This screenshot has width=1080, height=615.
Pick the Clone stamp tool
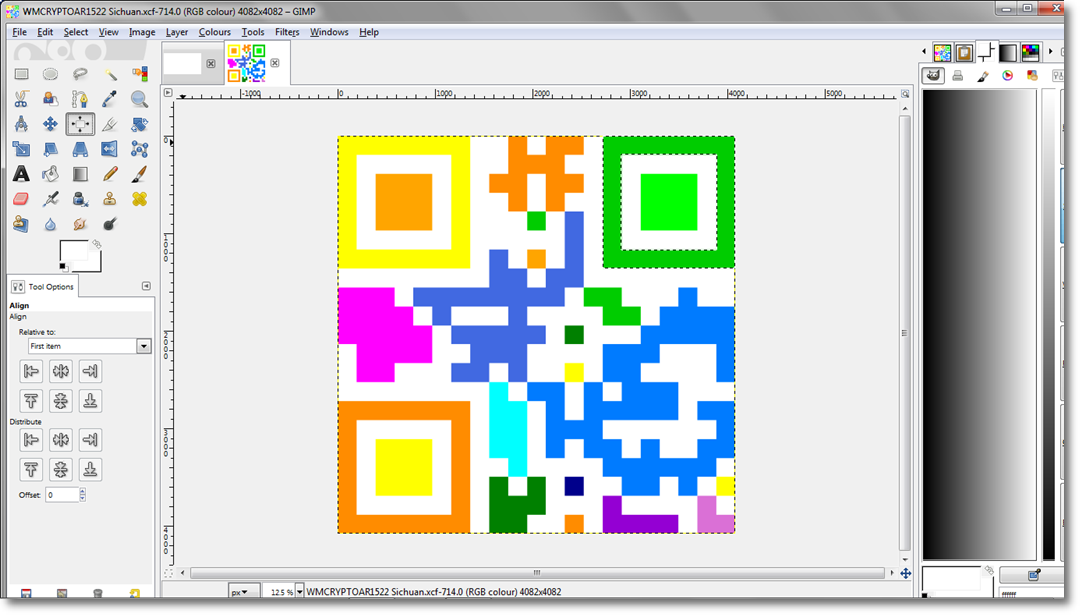point(110,199)
